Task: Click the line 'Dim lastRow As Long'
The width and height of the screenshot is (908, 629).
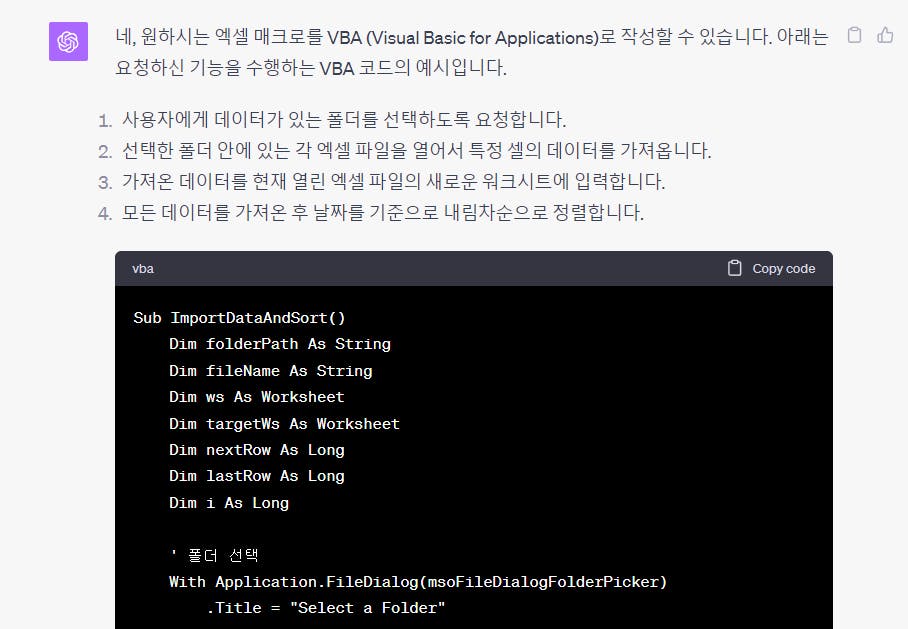Action: (257, 476)
